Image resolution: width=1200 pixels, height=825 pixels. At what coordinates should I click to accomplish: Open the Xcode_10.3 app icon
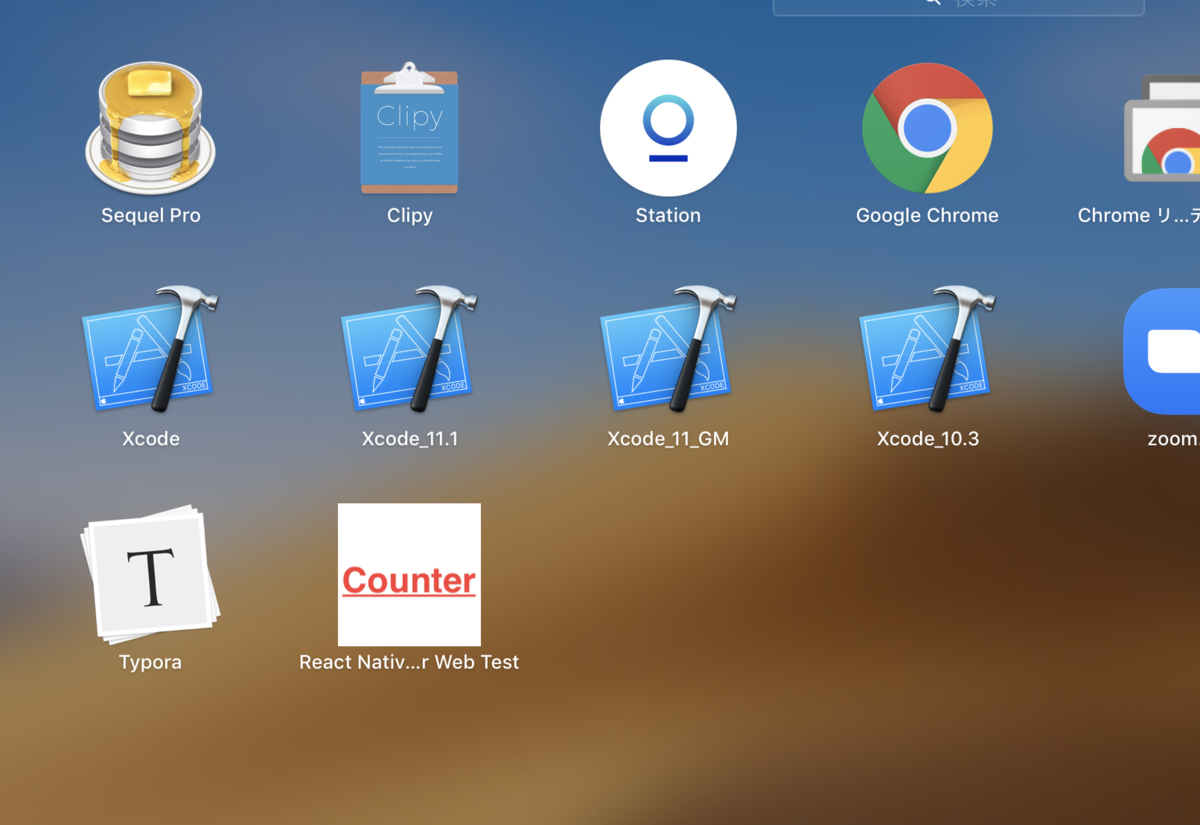(x=927, y=350)
